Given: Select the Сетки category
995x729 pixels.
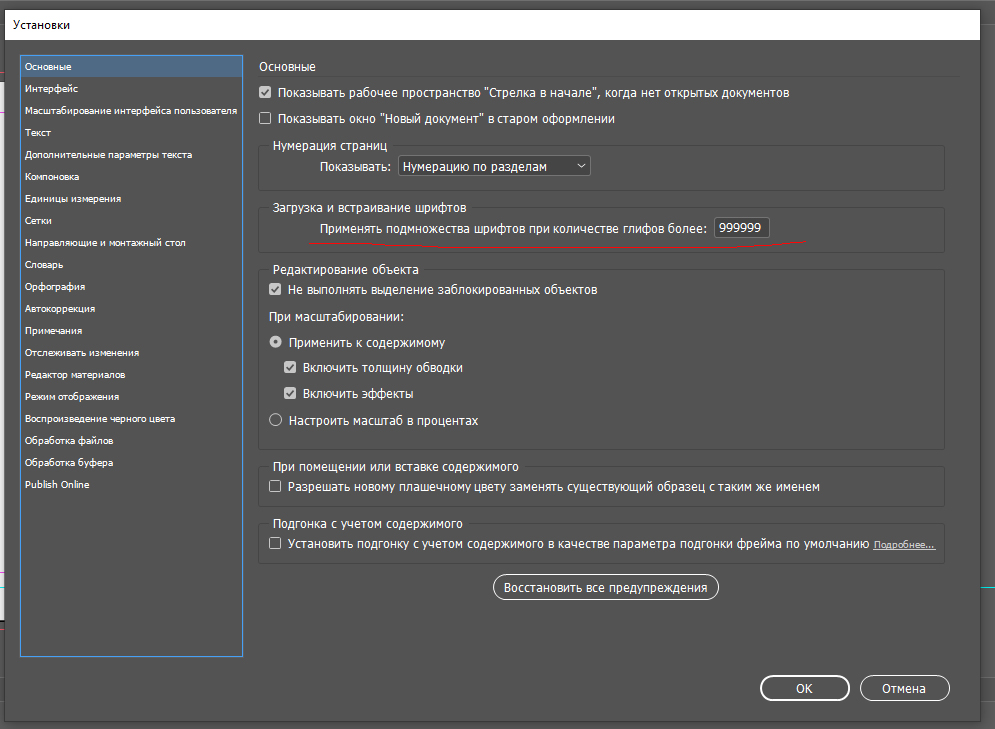Looking at the screenshot, I should click(131, 221).
